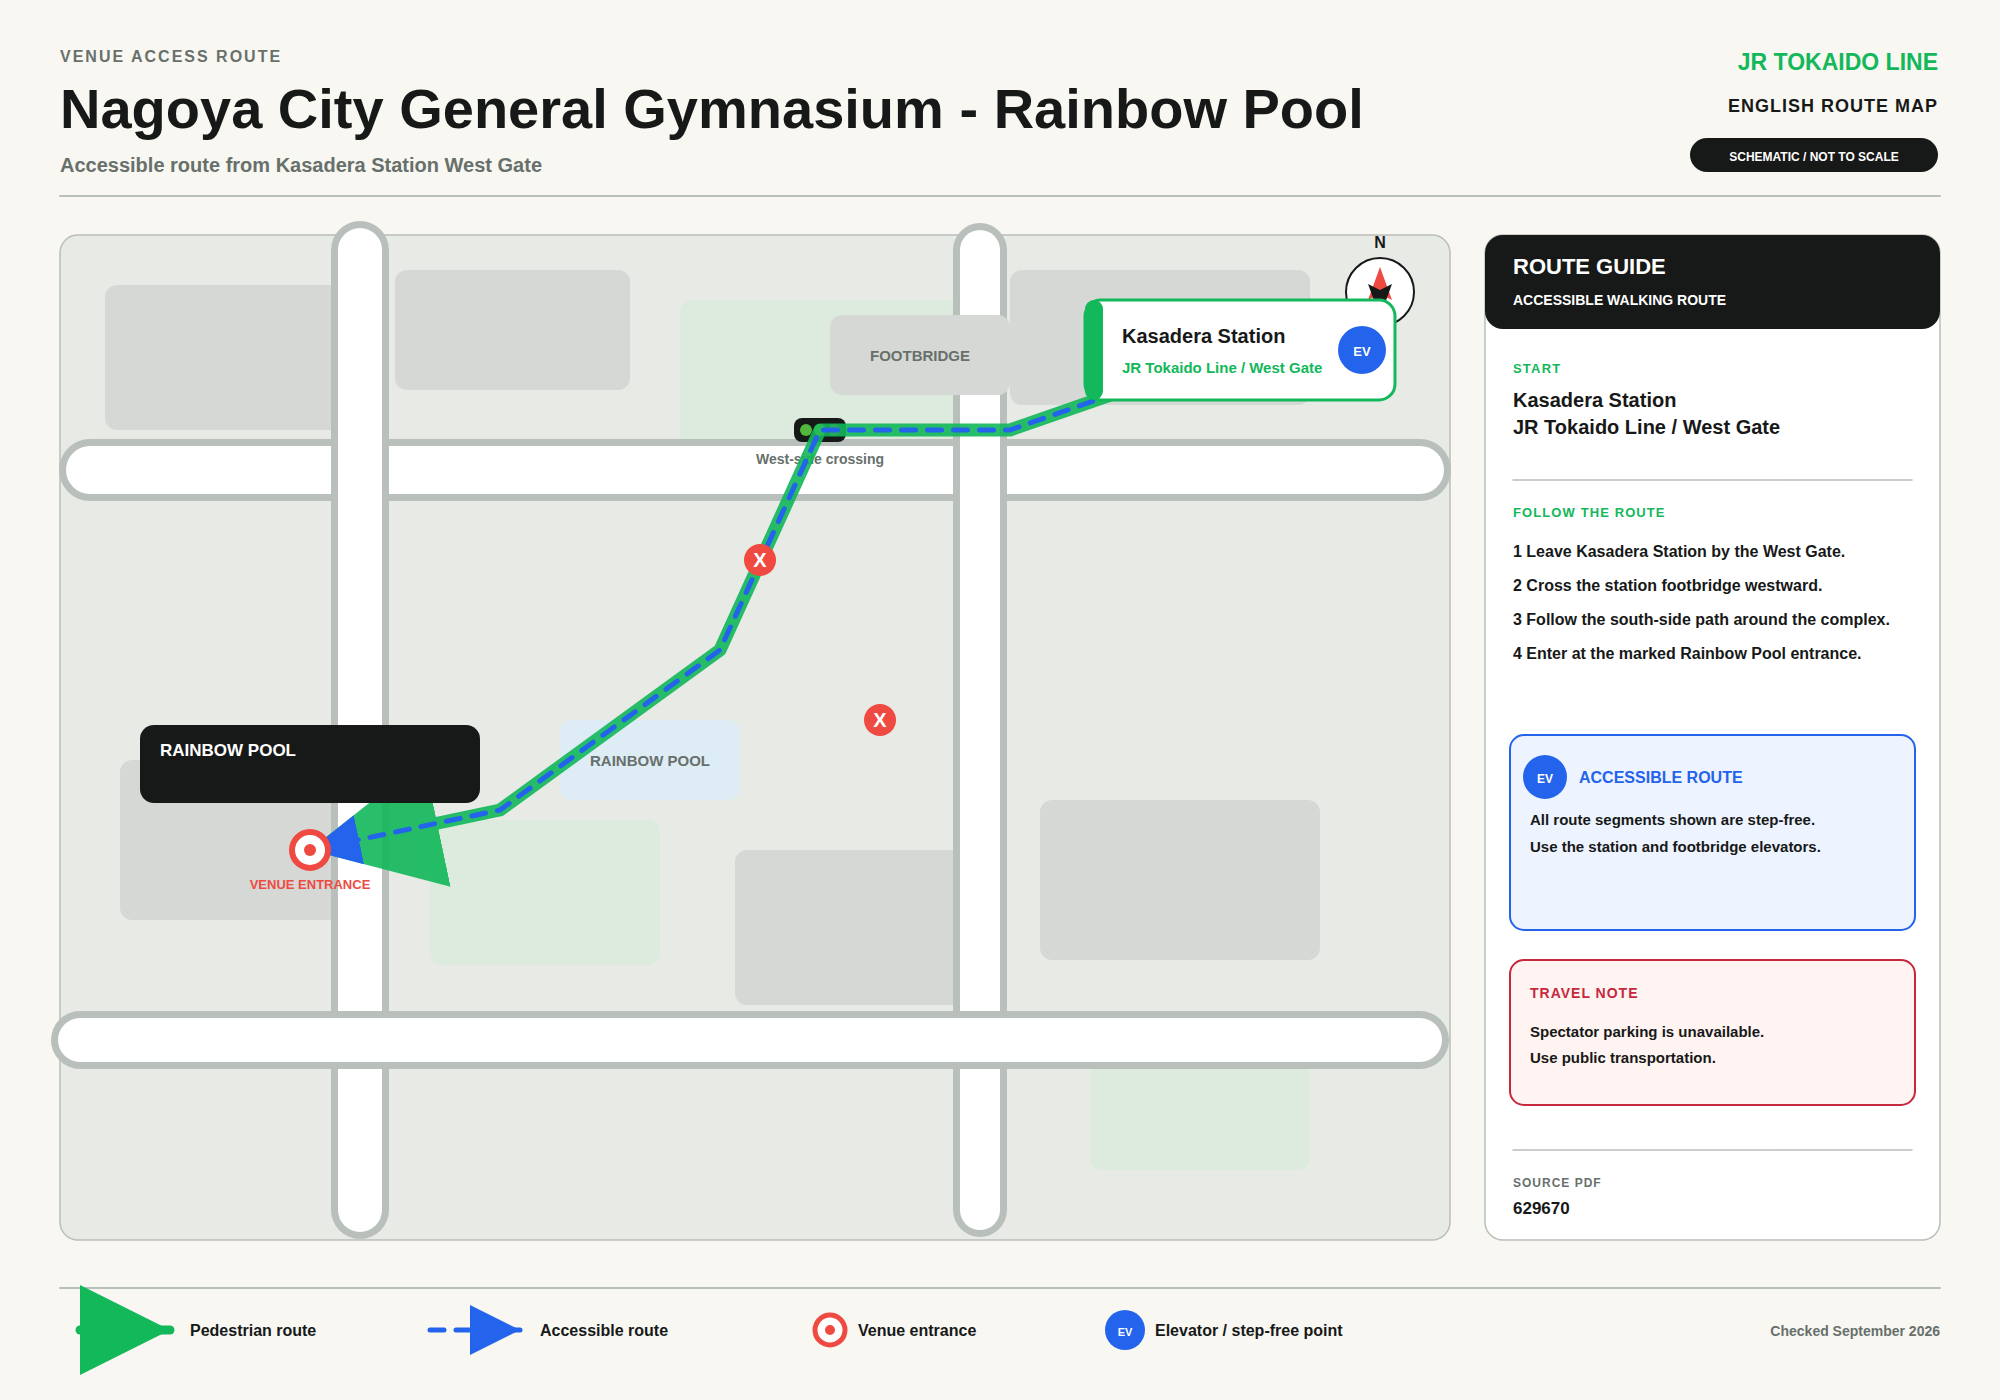Click the black RAINBOW POOL callout label
Image resolution: width=2000 pixels, height=1400 pixels.
coord(310,764)
